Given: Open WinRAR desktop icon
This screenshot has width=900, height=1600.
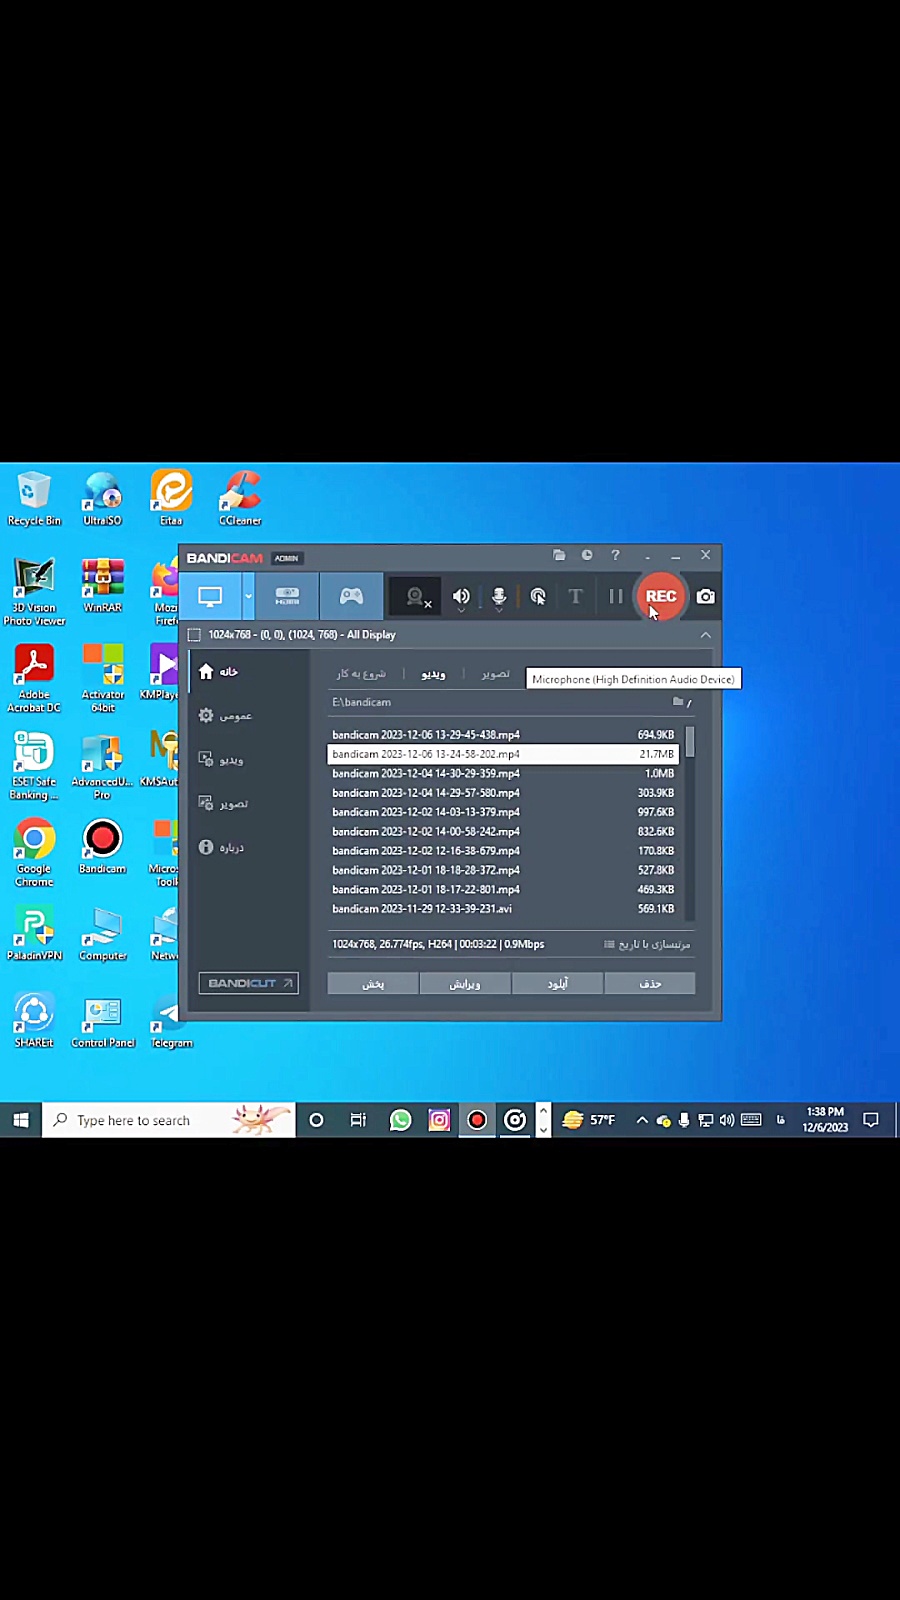Looking at the screenshot, I should (x=102, y=586).
